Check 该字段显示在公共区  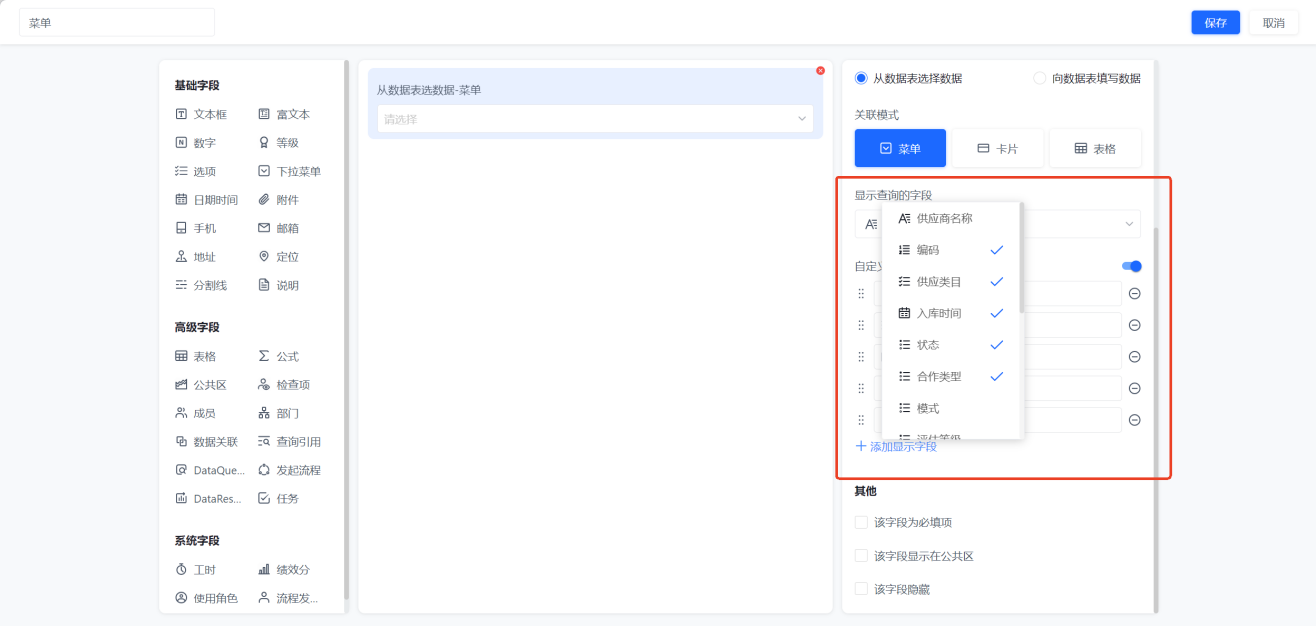(861, 556)
